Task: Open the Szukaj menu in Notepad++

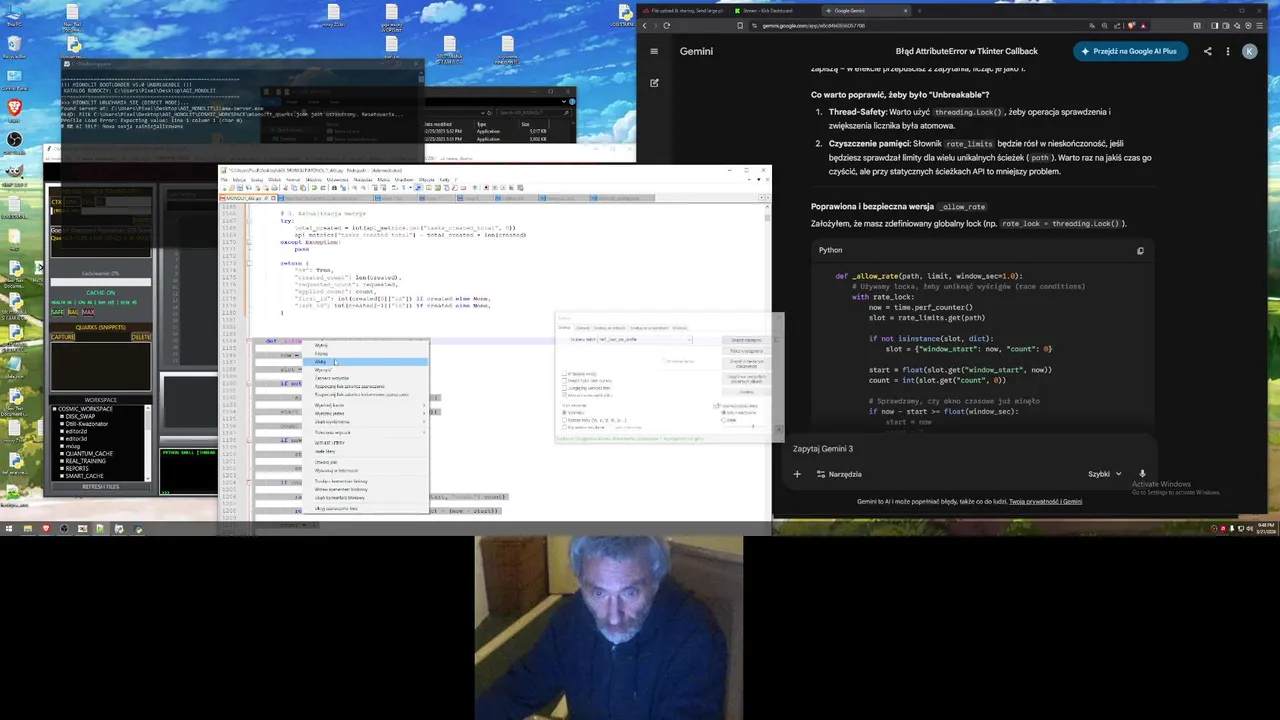Action: [x=257, y=180]
